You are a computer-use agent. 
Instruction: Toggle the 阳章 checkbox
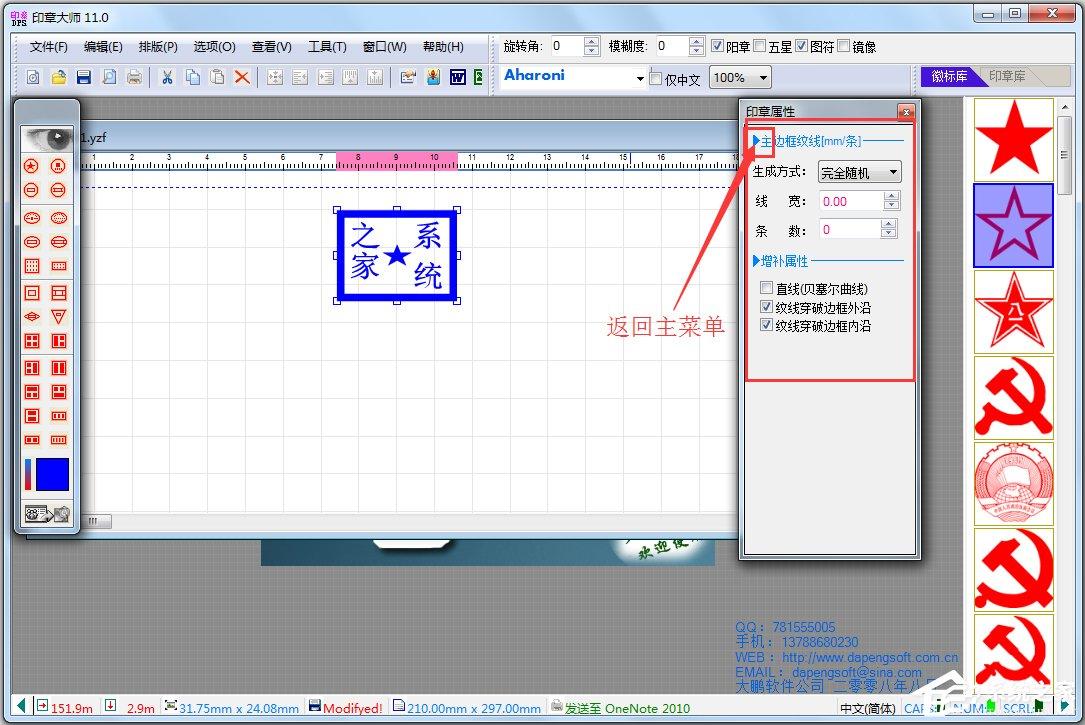pyautogui.click(x=718, y=46)
